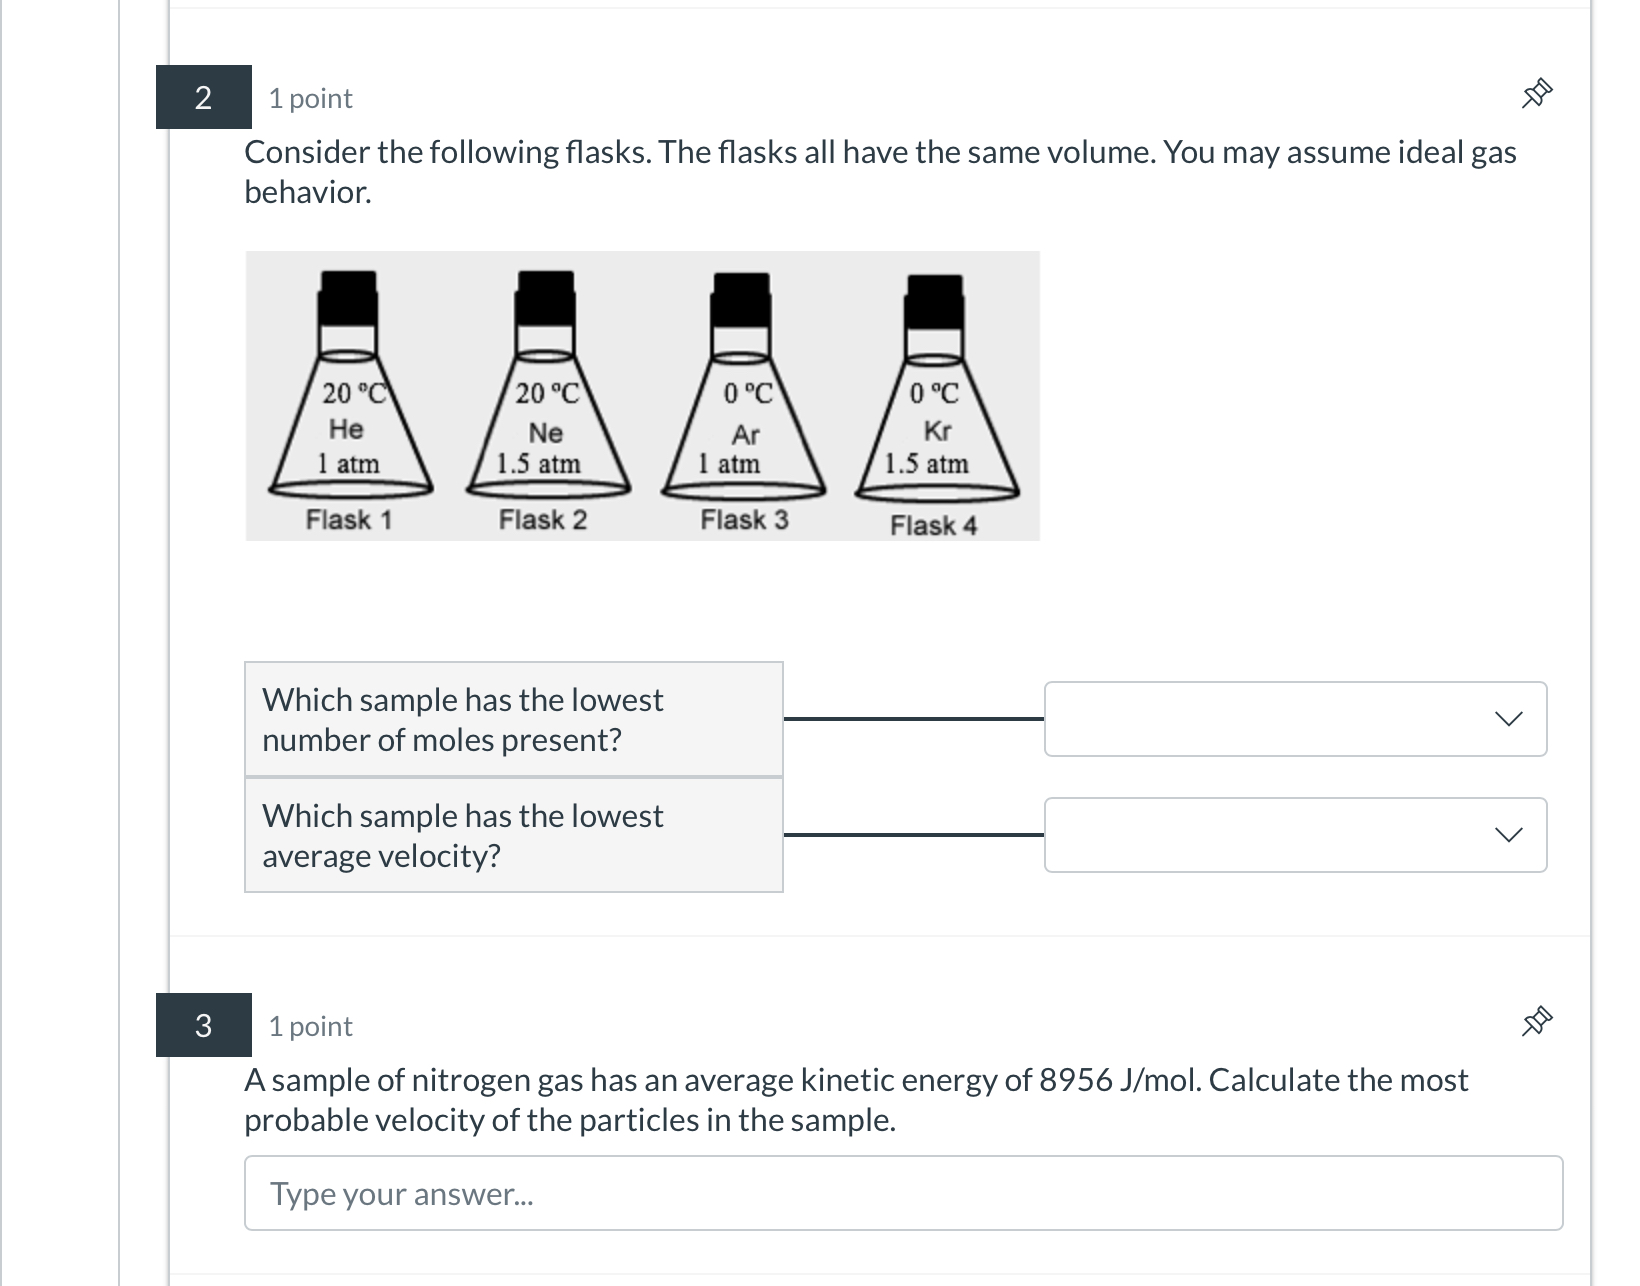Viewport: 1640px width, 1286px height.
Task: Click the 1 point label on question 3
Action: 308,1025
